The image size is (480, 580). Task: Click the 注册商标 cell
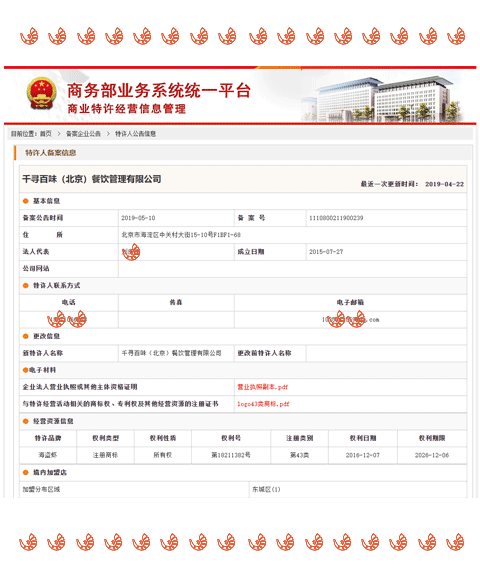[105, 455]
